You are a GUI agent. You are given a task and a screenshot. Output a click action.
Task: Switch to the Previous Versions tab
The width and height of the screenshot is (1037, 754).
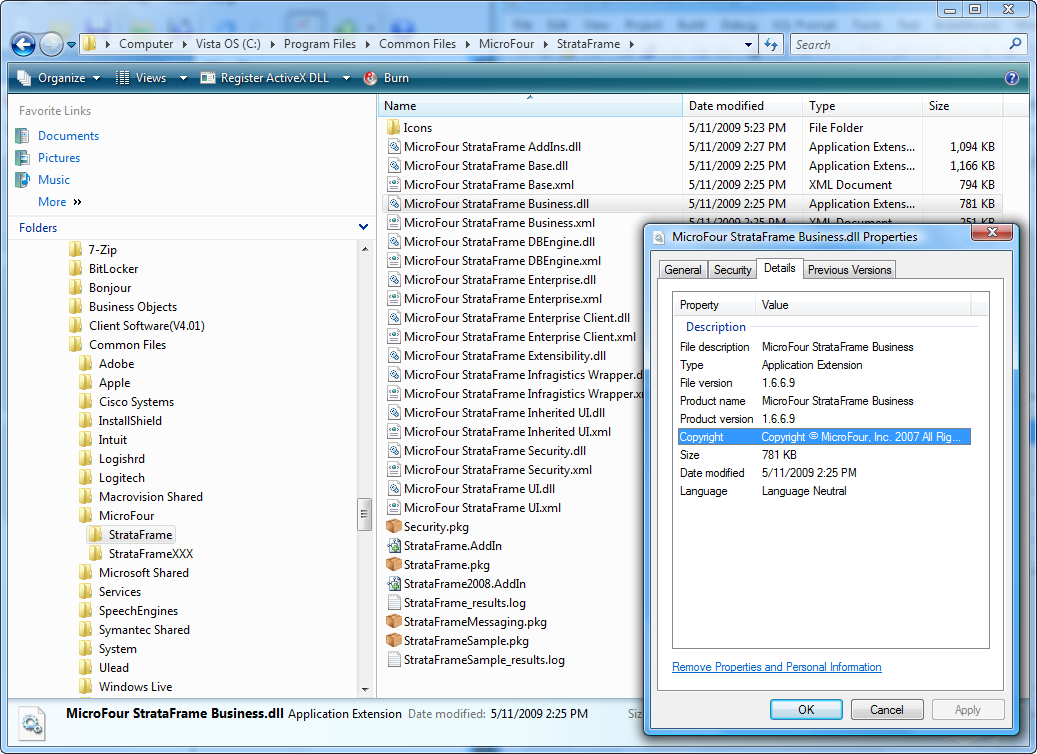pos(849,270)
